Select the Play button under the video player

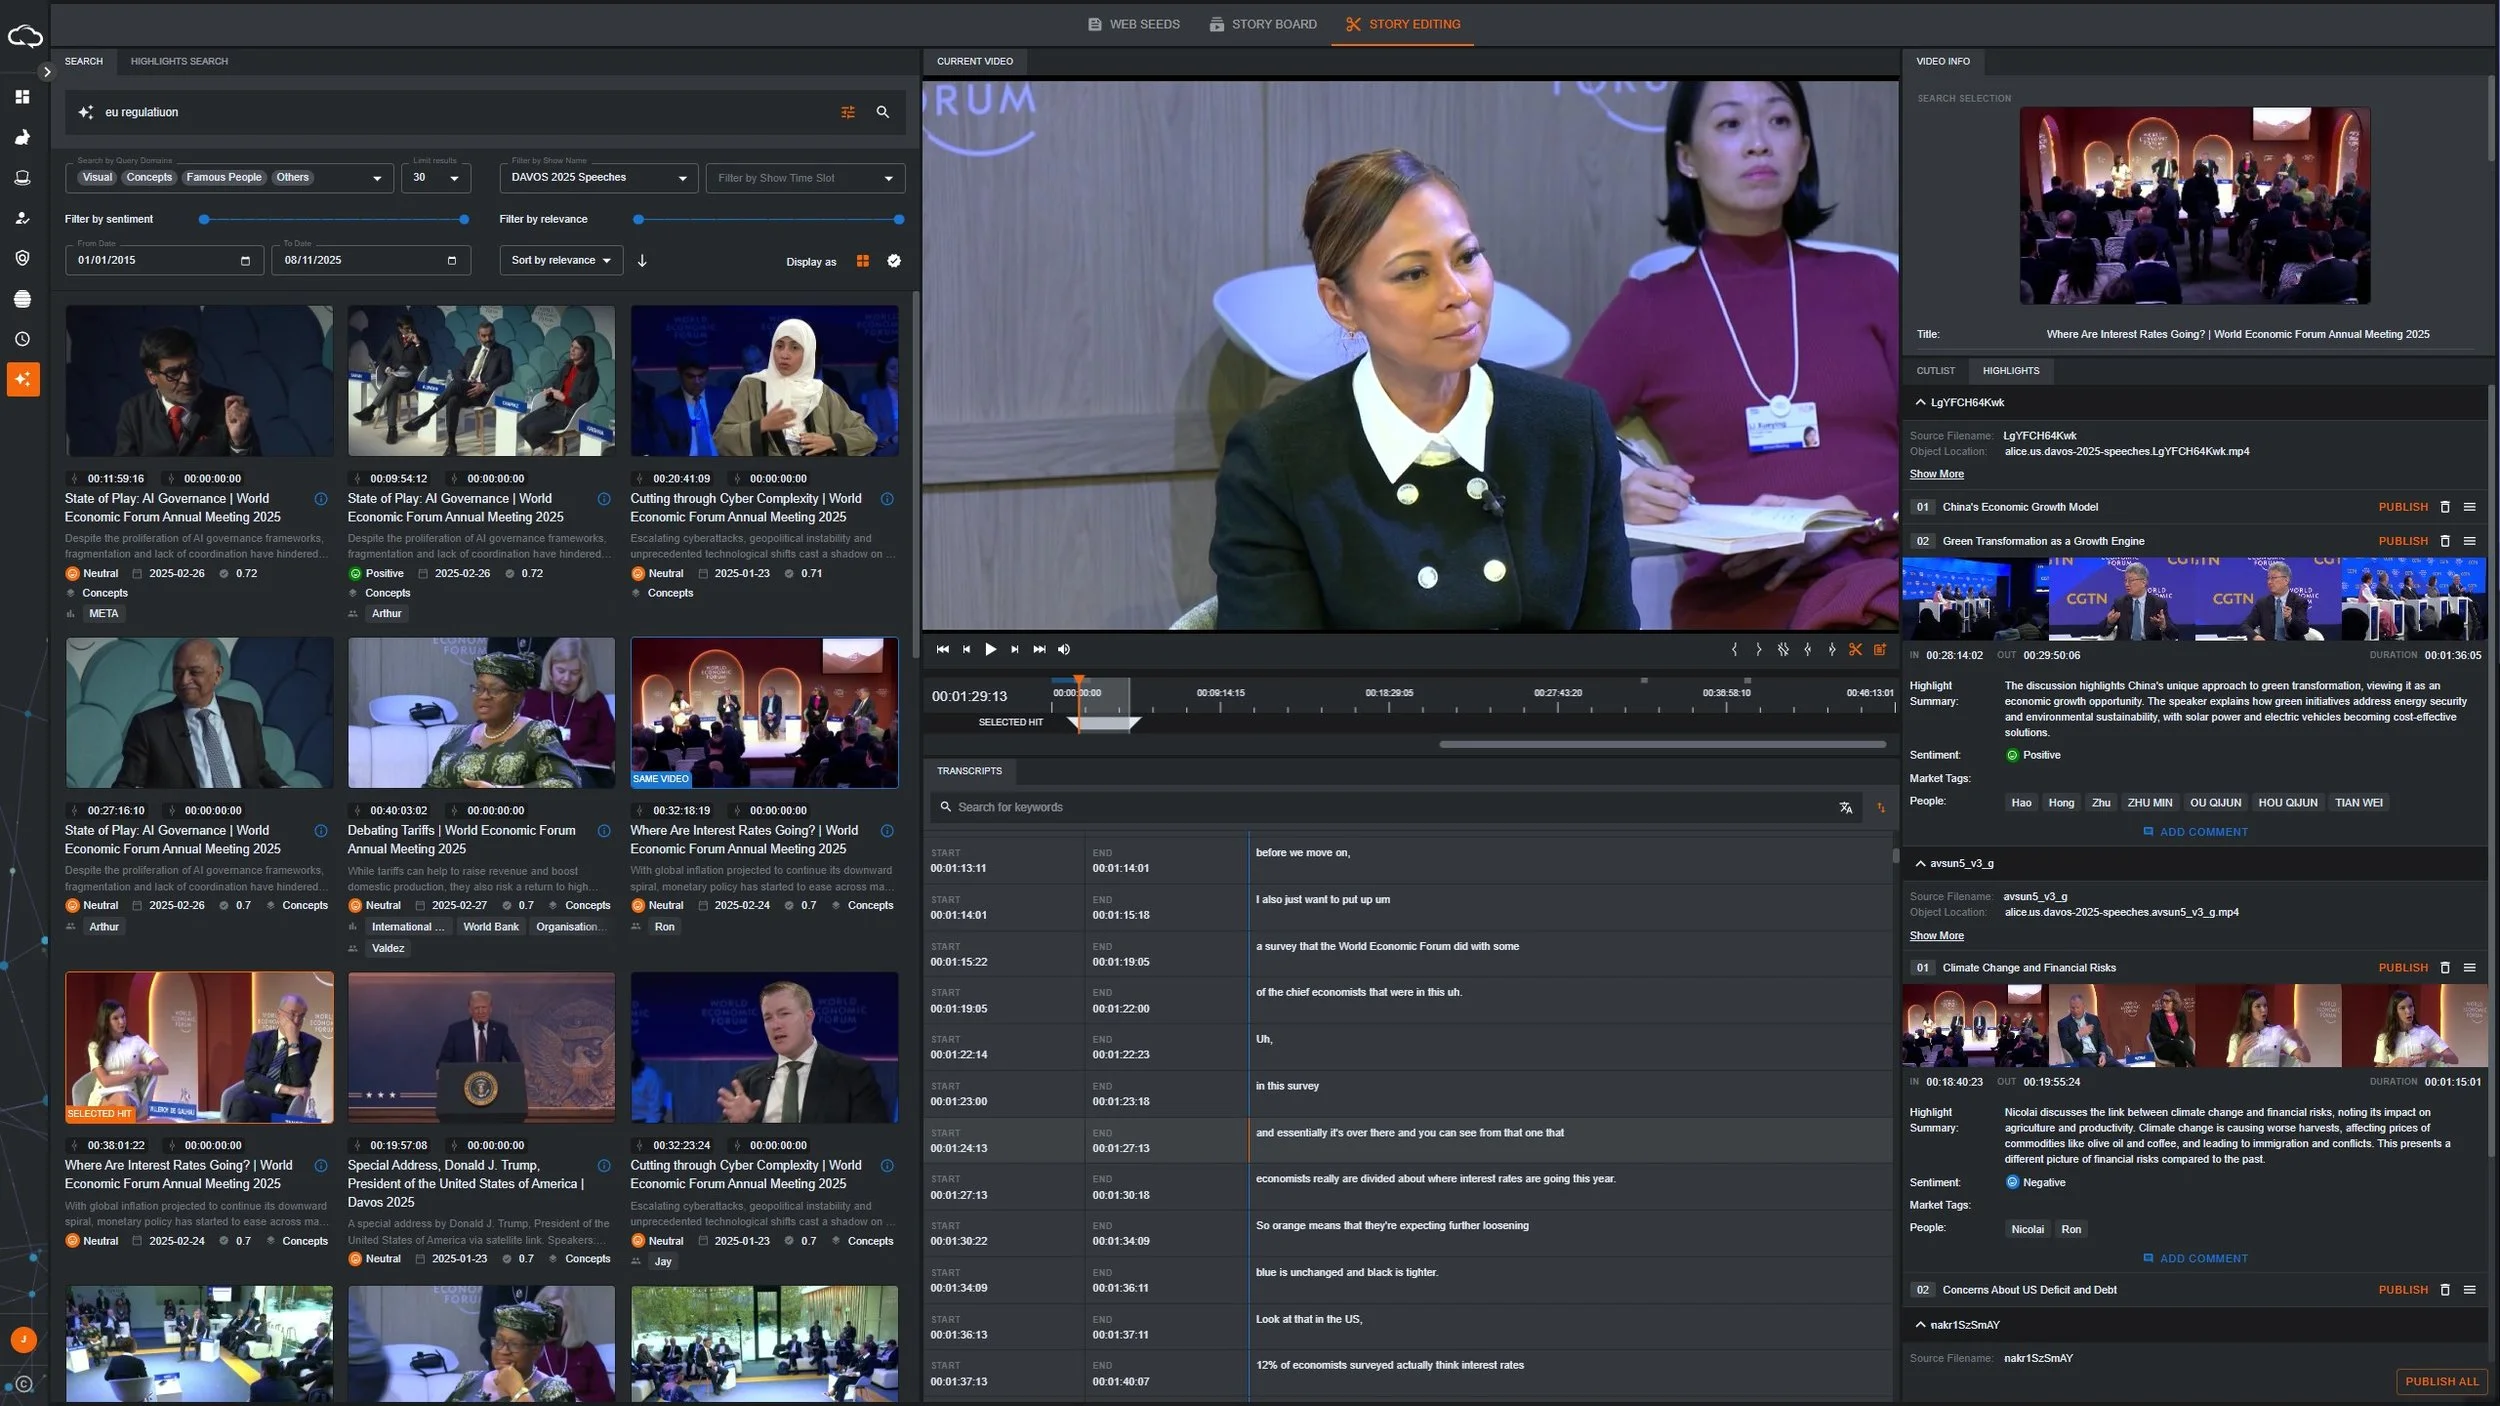click(x=990, y=649)
